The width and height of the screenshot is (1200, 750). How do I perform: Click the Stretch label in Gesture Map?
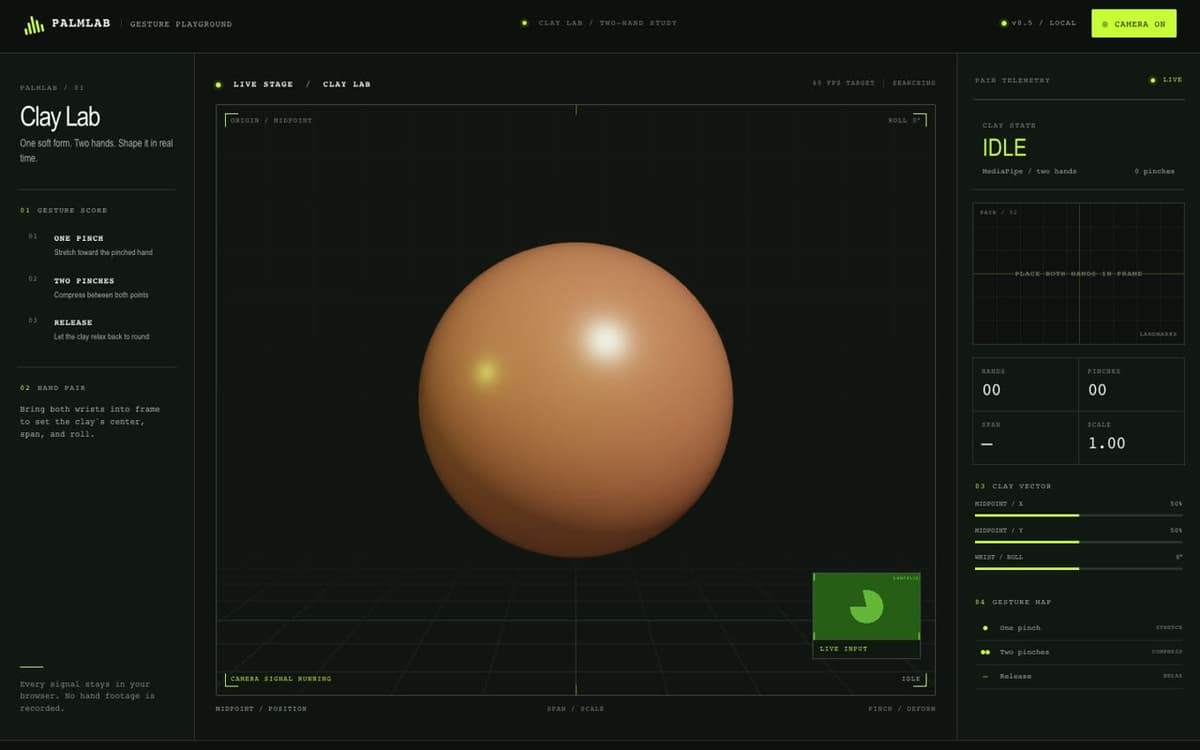click(1169, 628)
